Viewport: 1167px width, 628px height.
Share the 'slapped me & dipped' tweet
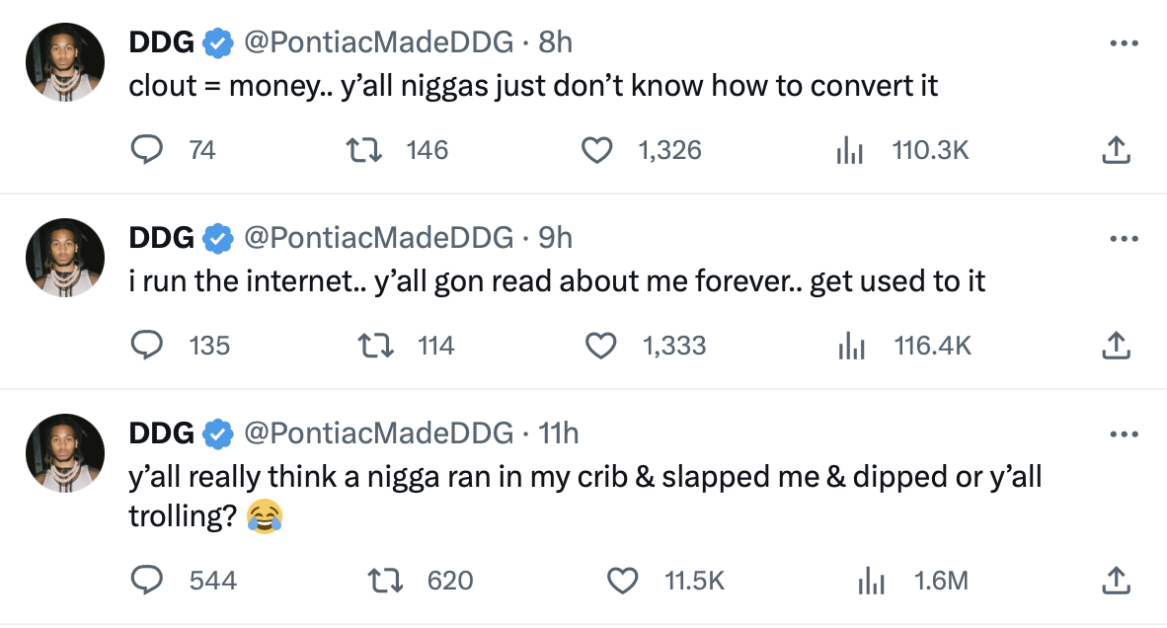click(x=1116, y=580)
